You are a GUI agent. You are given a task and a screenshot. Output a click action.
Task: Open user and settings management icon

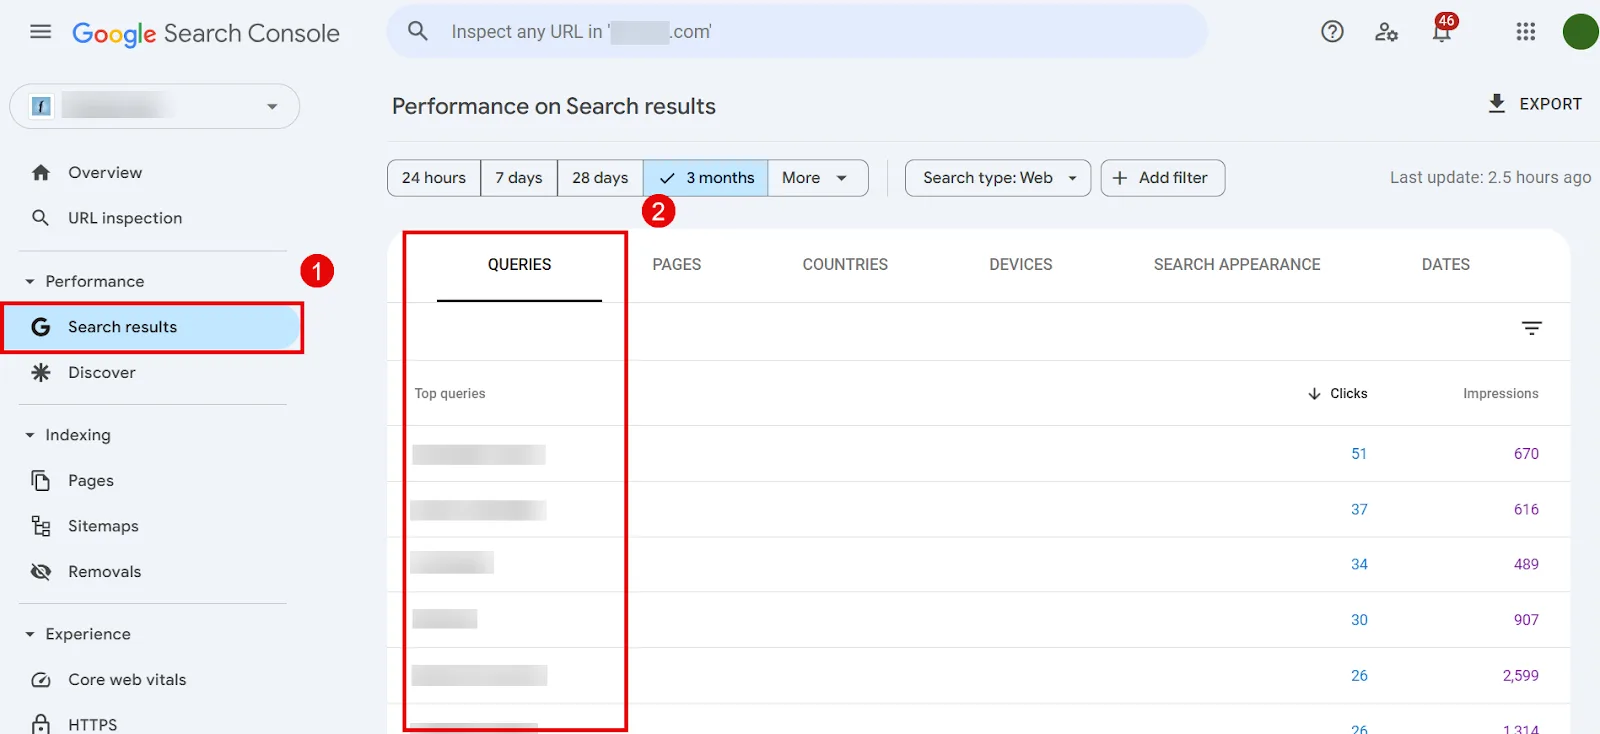click(x=1386, y=32)
